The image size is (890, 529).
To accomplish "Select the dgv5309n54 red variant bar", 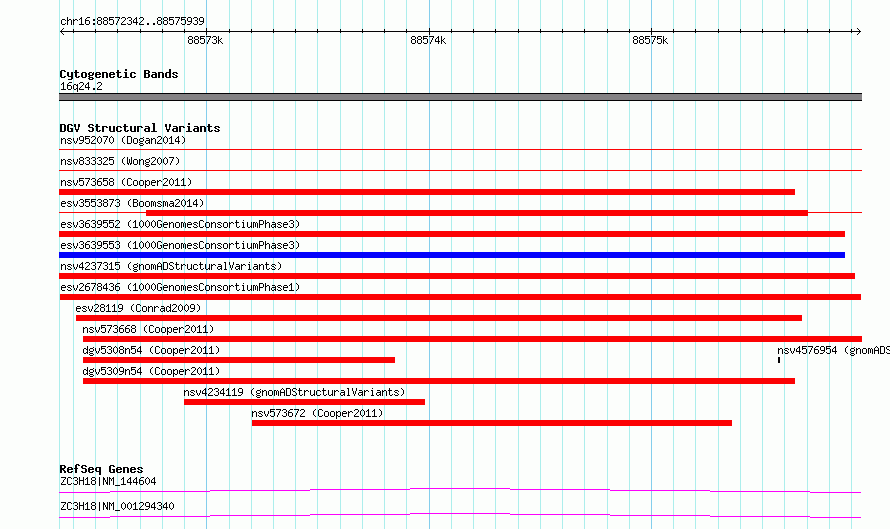I will click(x=439, y=381).
